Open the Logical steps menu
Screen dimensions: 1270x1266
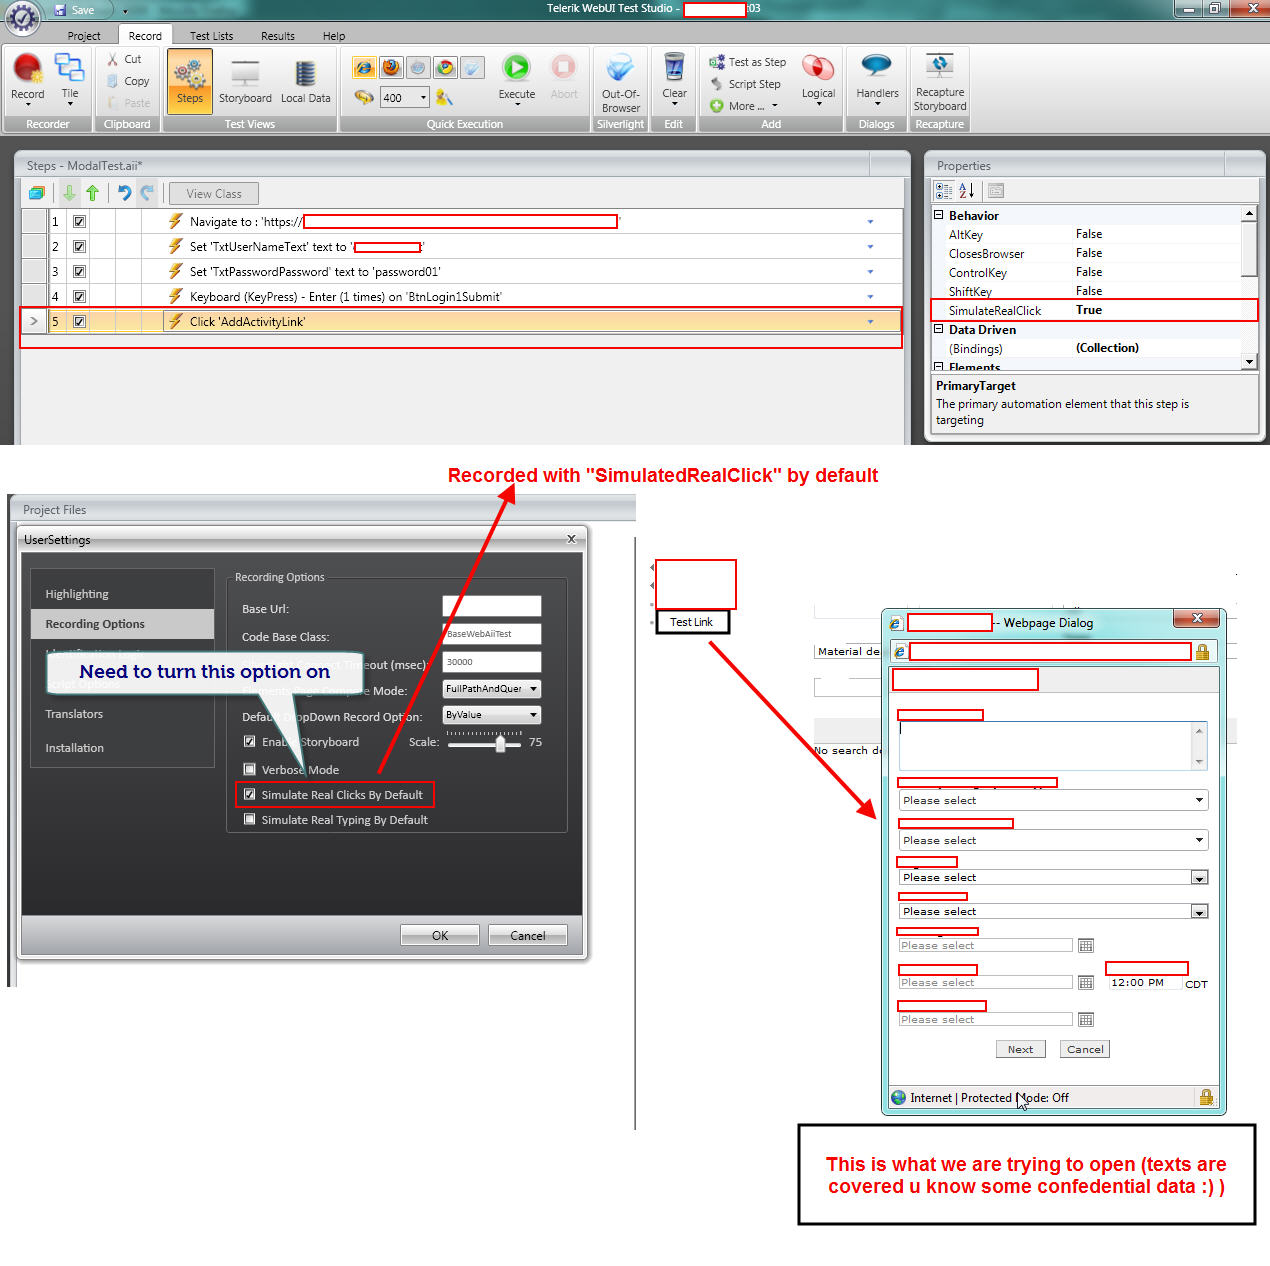coord(818,80)
